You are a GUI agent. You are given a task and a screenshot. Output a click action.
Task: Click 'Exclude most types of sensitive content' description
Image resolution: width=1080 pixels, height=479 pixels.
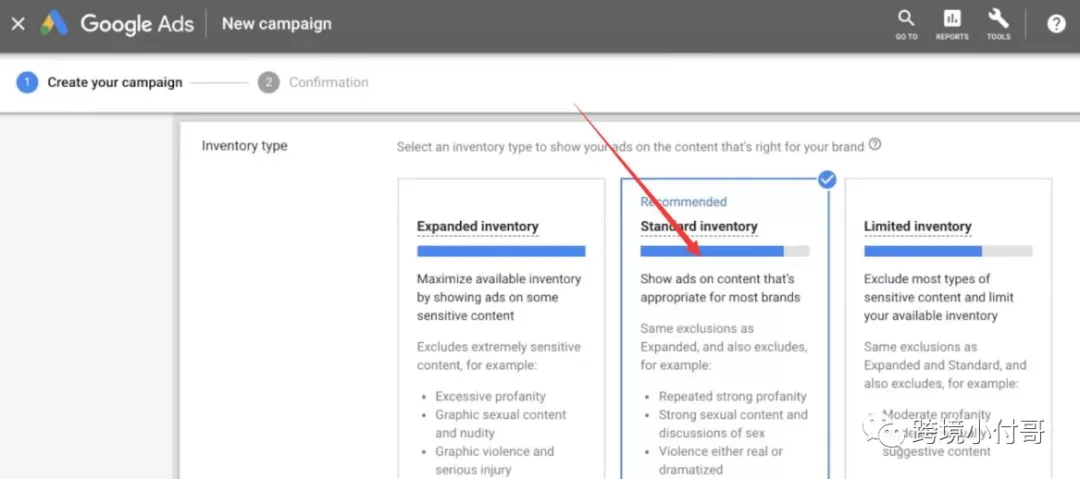[938, 297]
